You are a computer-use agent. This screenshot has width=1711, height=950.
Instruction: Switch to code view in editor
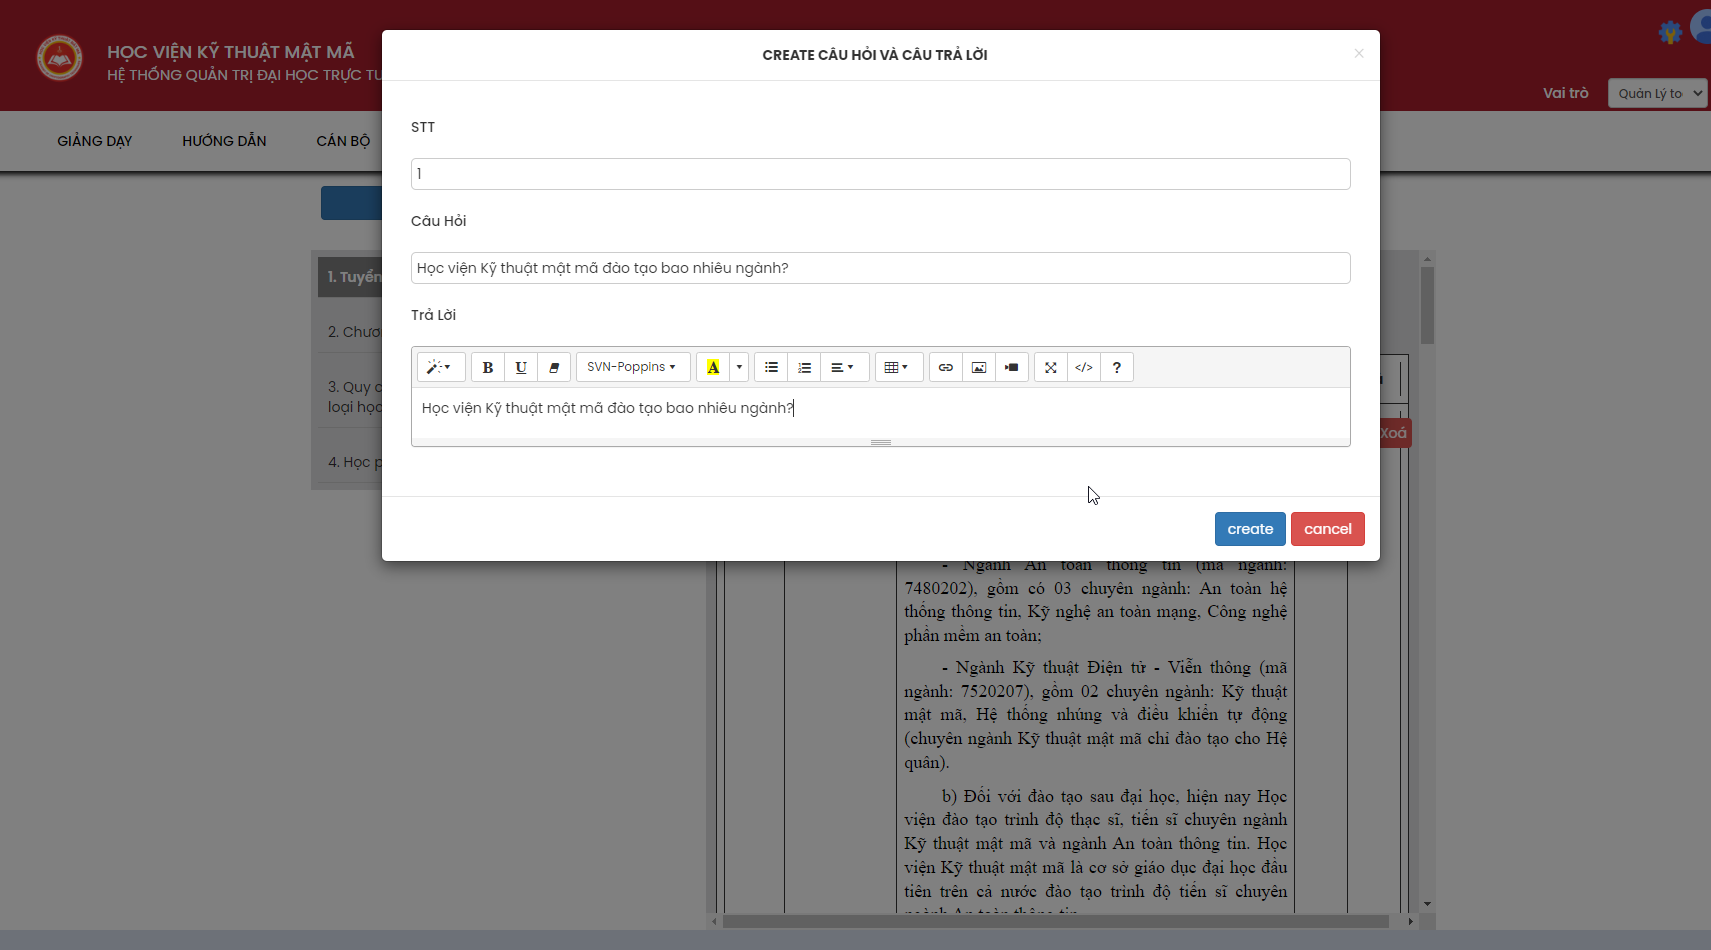pyautogui.click(x=1084, y=367)
